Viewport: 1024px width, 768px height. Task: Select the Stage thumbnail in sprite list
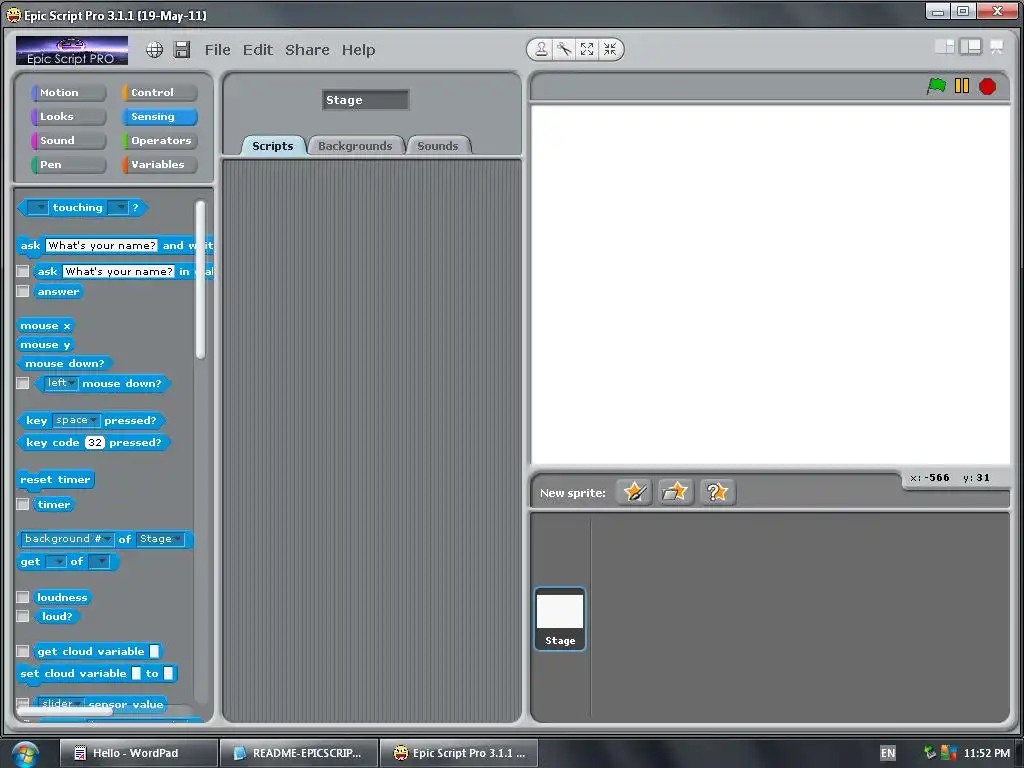tap(560, 619)
